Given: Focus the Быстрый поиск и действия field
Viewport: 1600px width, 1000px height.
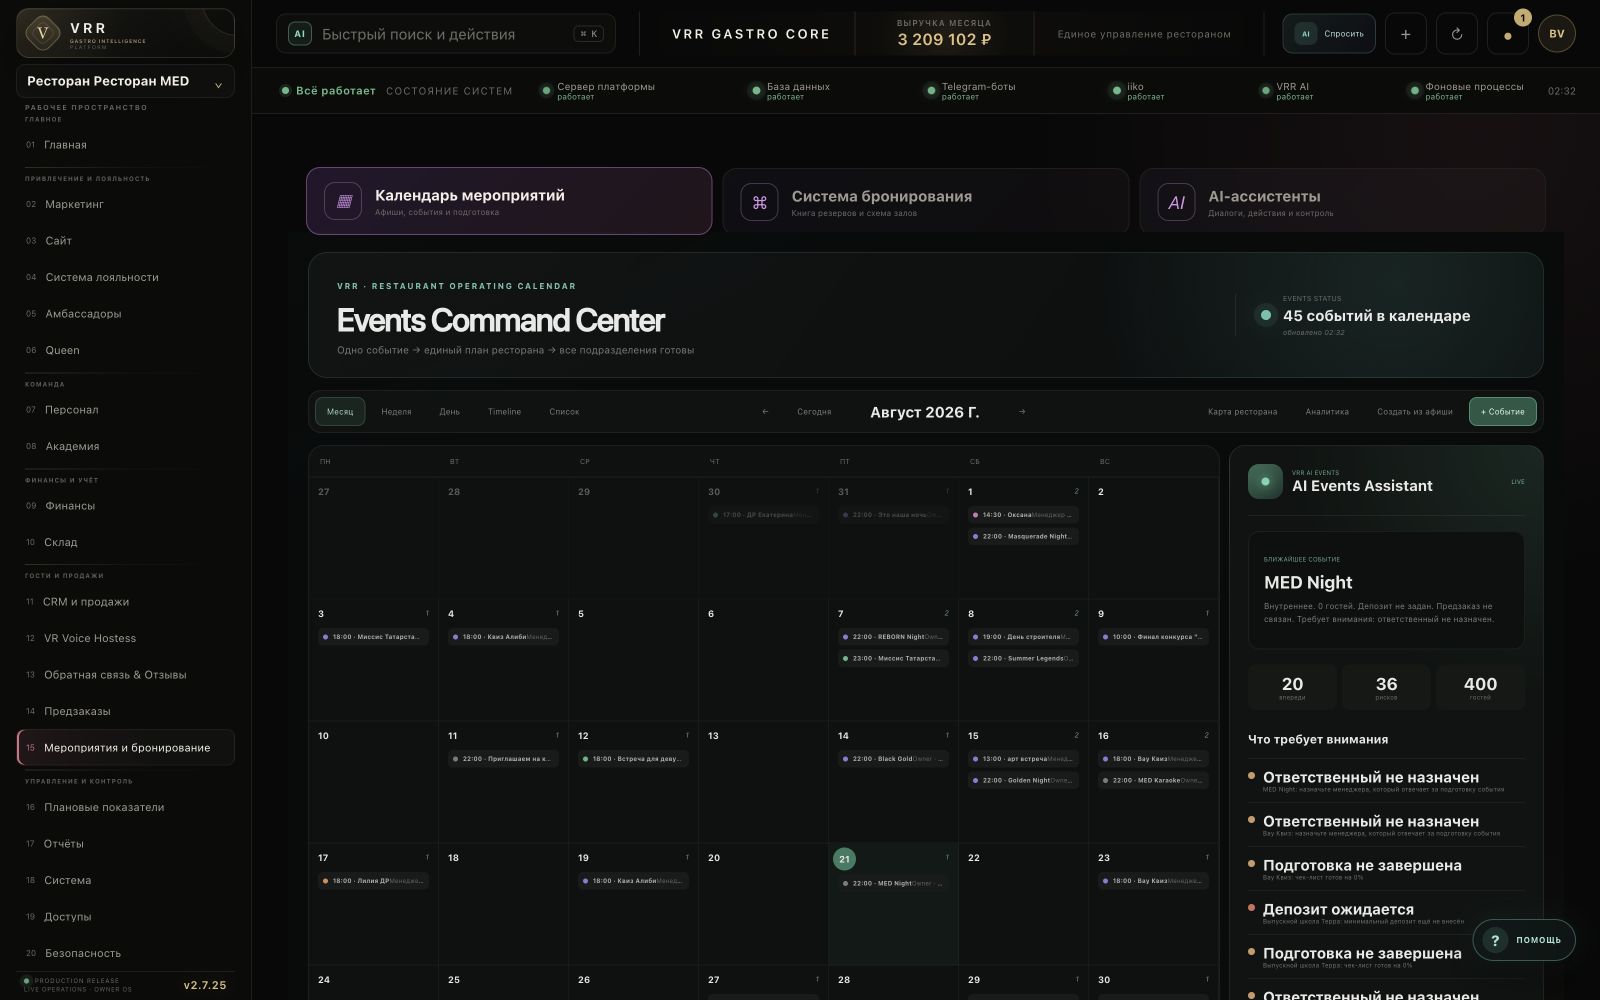Looking at the screenshot, I should (445, 34).
